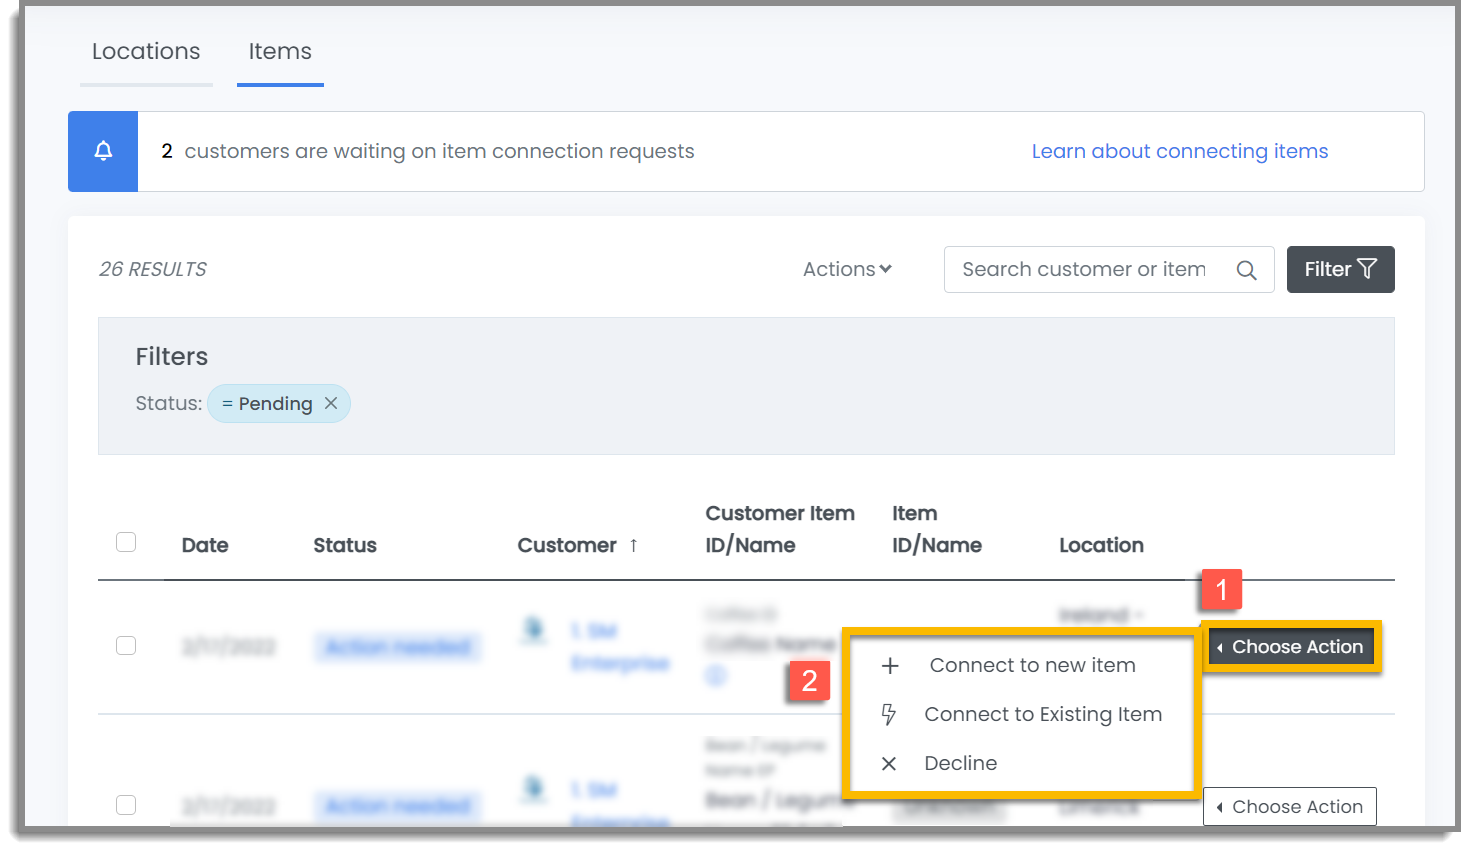This screenshot has height=851, width=1461.
Task: Click the X icon beside Decline
Action: 888,764
